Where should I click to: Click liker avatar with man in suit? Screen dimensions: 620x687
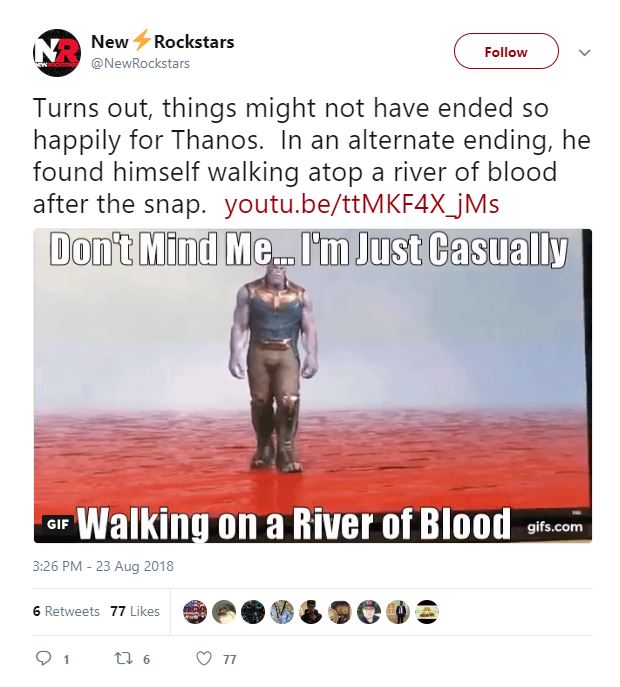[398, 611]
